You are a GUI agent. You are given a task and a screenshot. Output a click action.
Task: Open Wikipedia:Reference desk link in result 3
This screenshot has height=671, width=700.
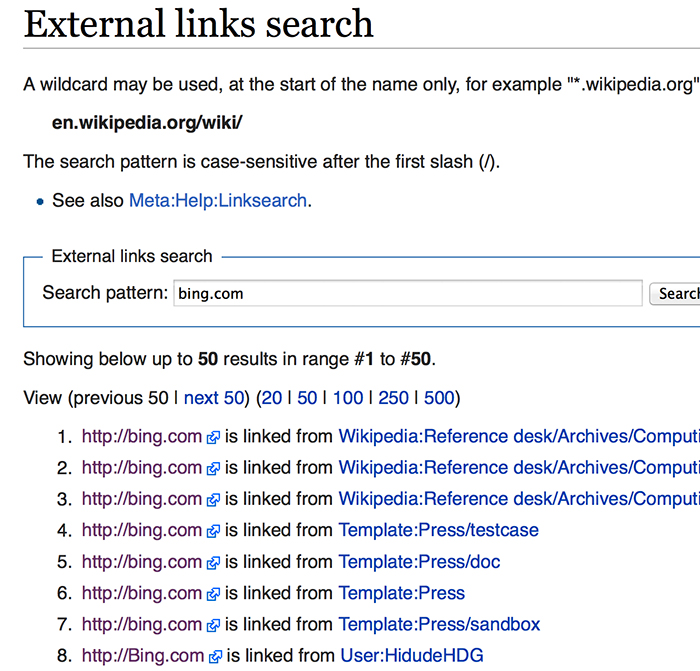(x=519, y=499)
